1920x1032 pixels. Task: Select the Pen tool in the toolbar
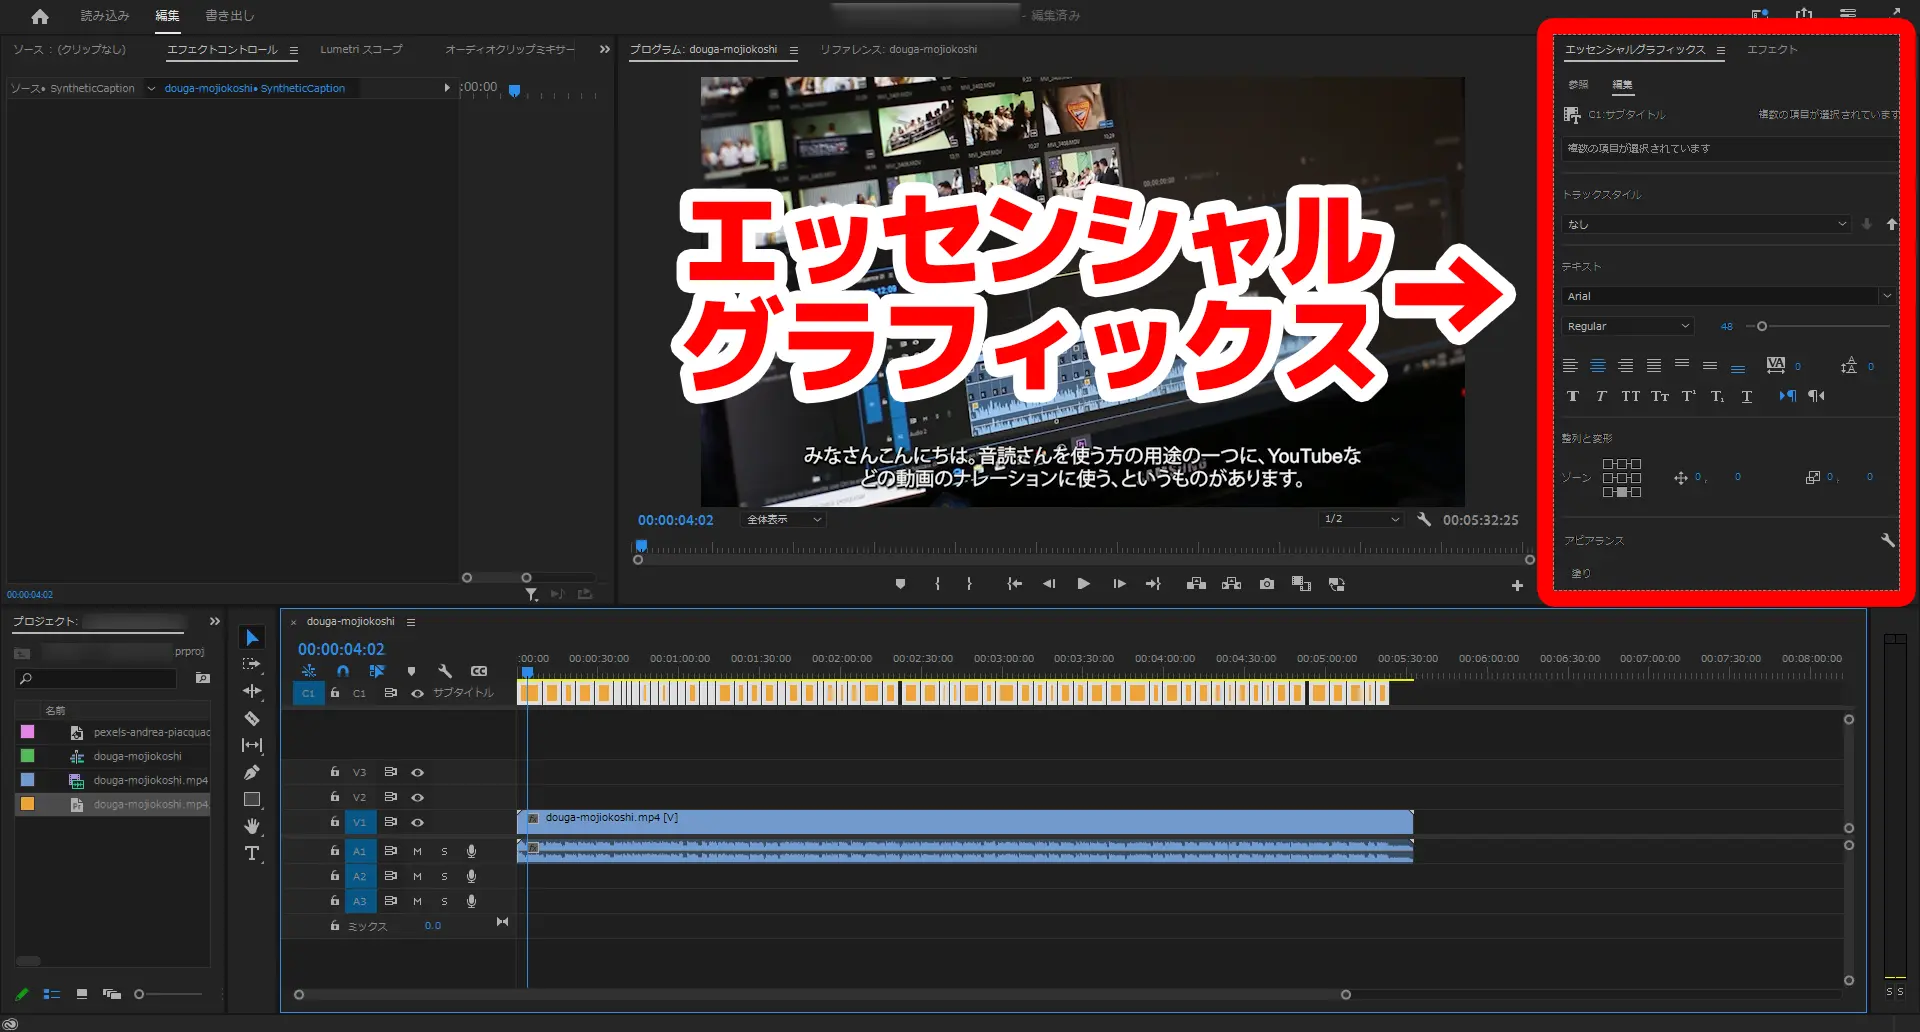[252, 772]
